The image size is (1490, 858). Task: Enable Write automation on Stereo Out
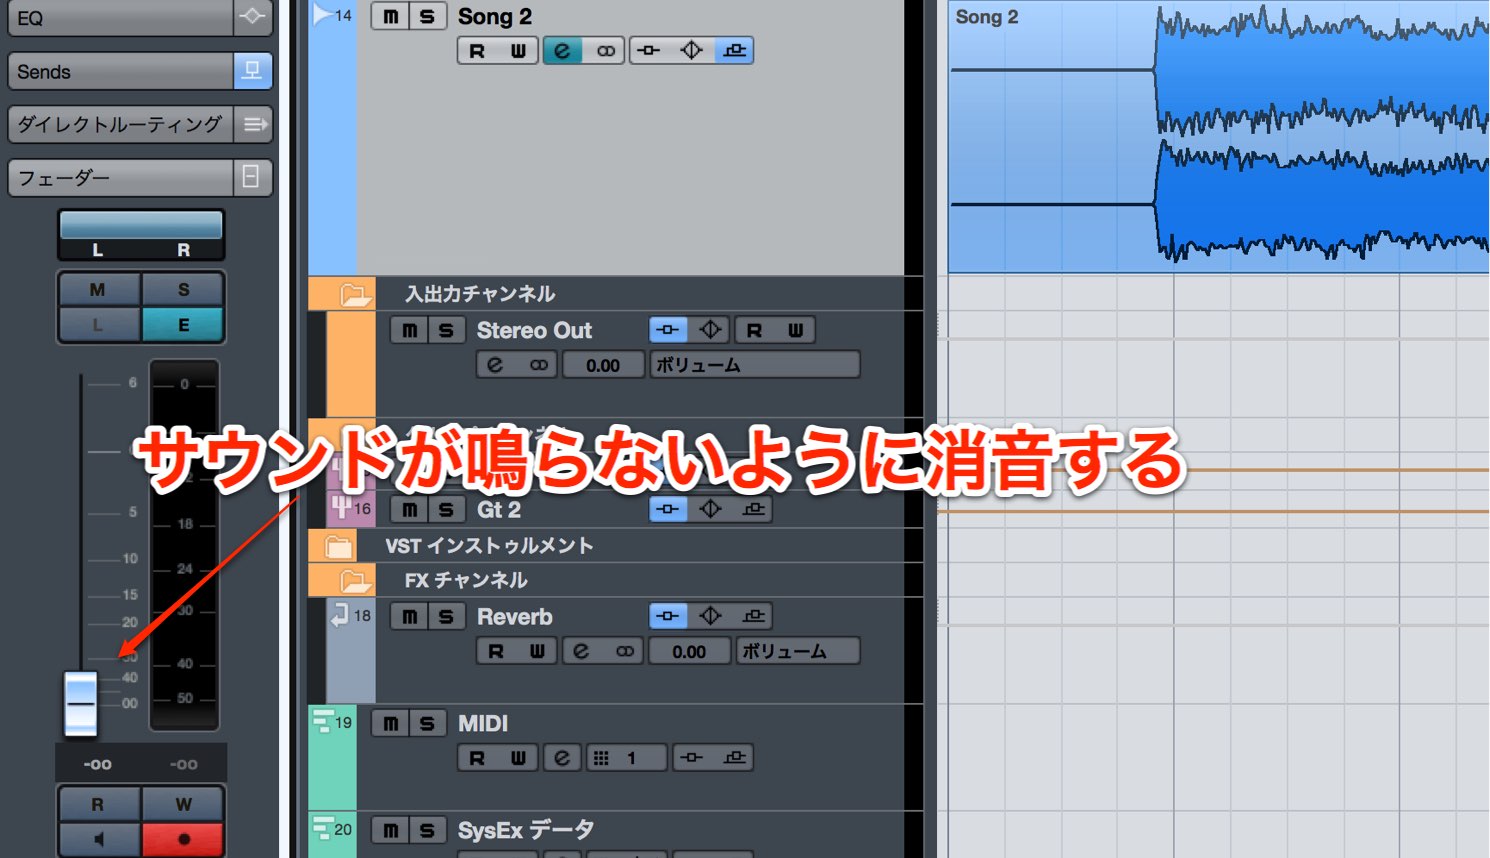coord(795,330)
